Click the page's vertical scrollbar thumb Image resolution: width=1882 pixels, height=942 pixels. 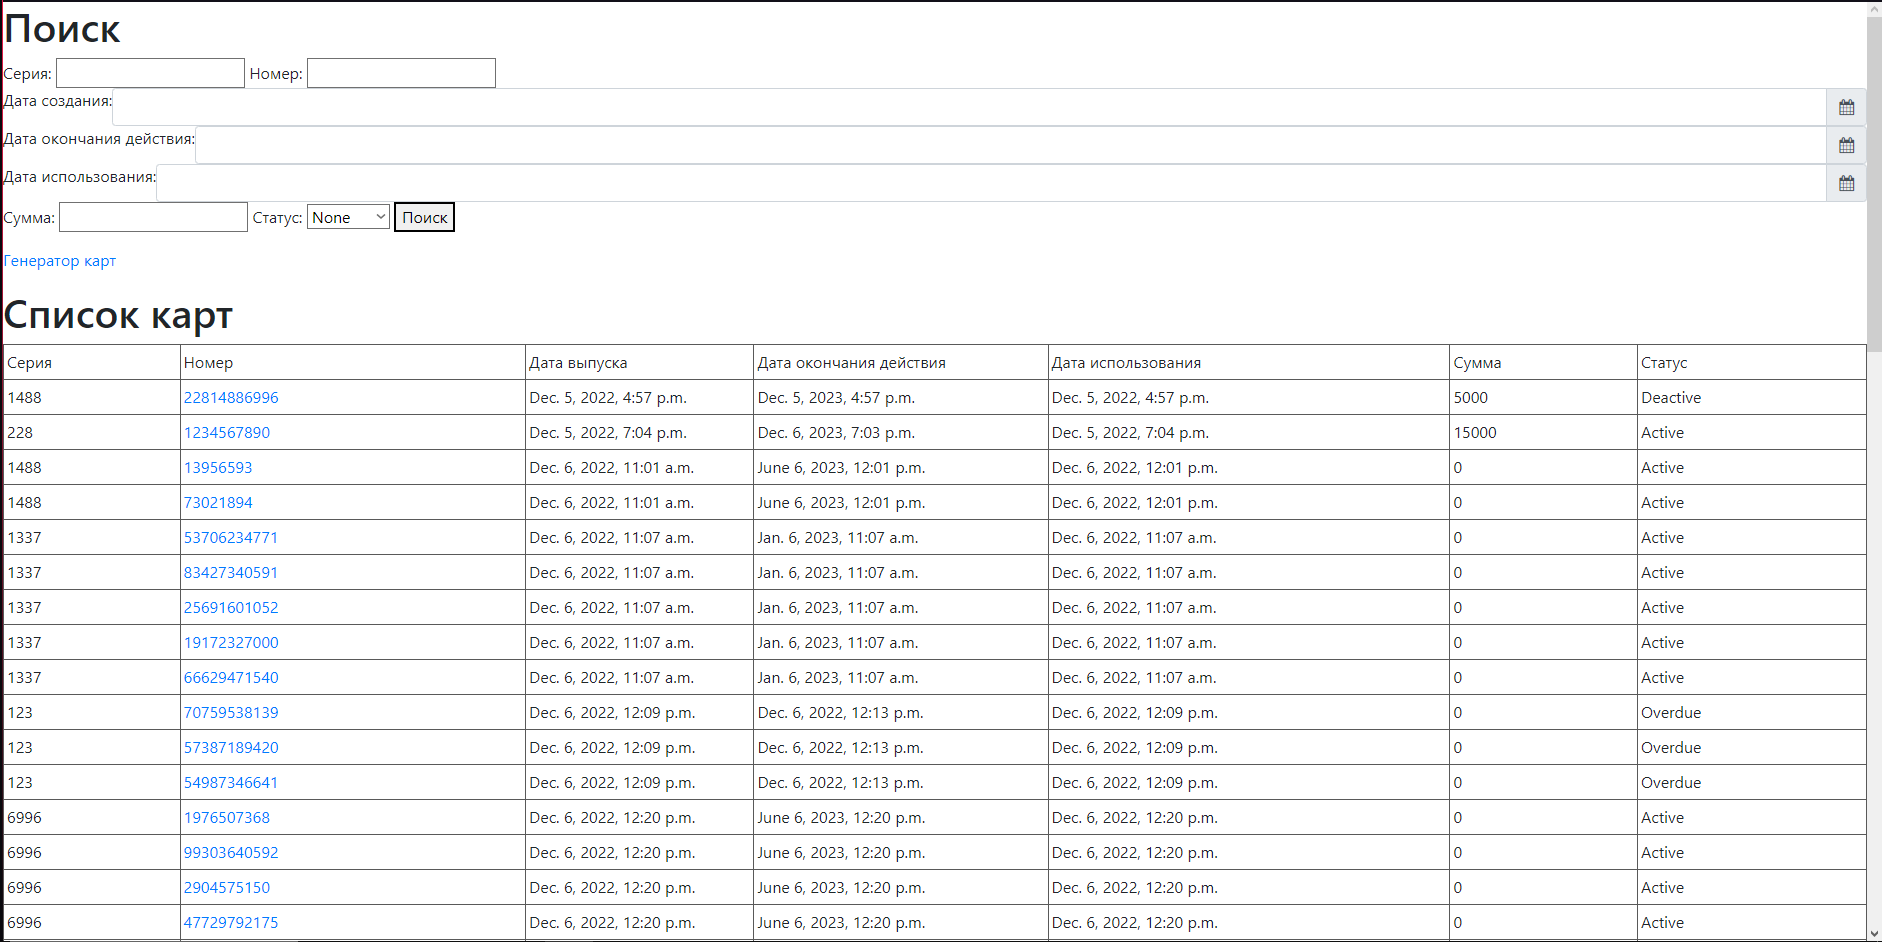click(x=1874, y=185)
